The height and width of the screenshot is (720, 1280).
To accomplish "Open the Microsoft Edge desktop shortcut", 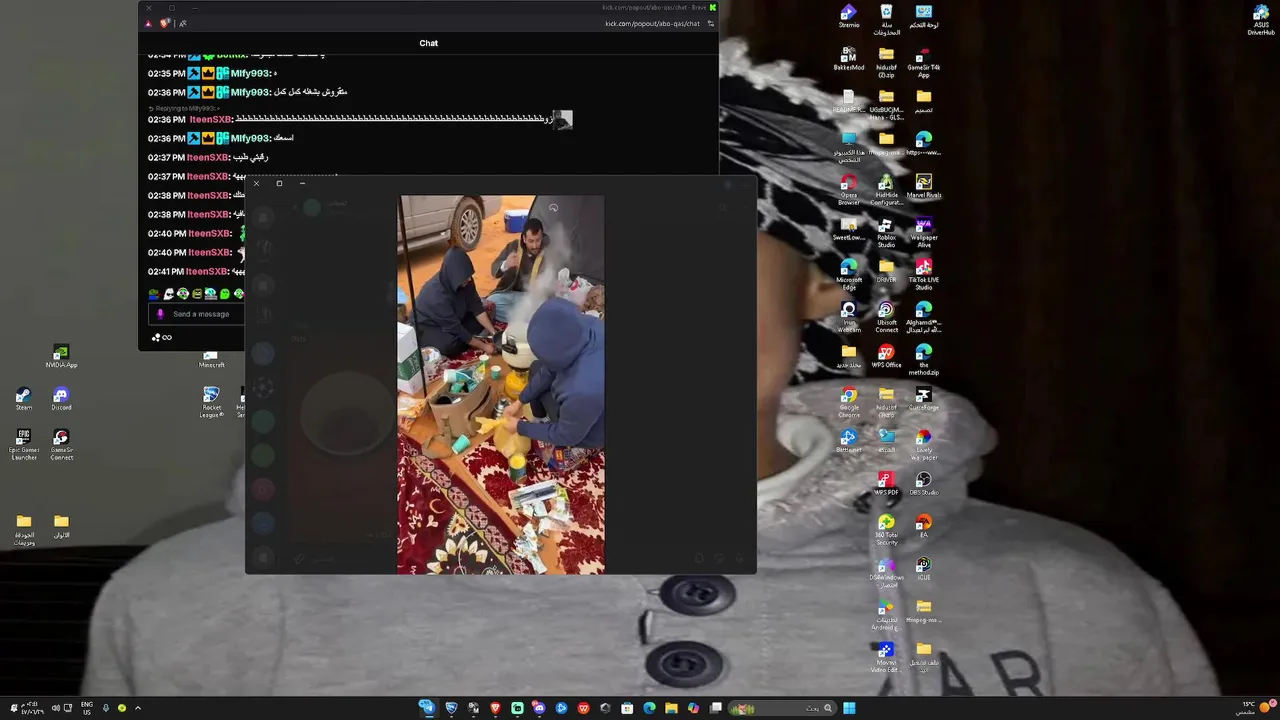I will click(x=848, y=275).
